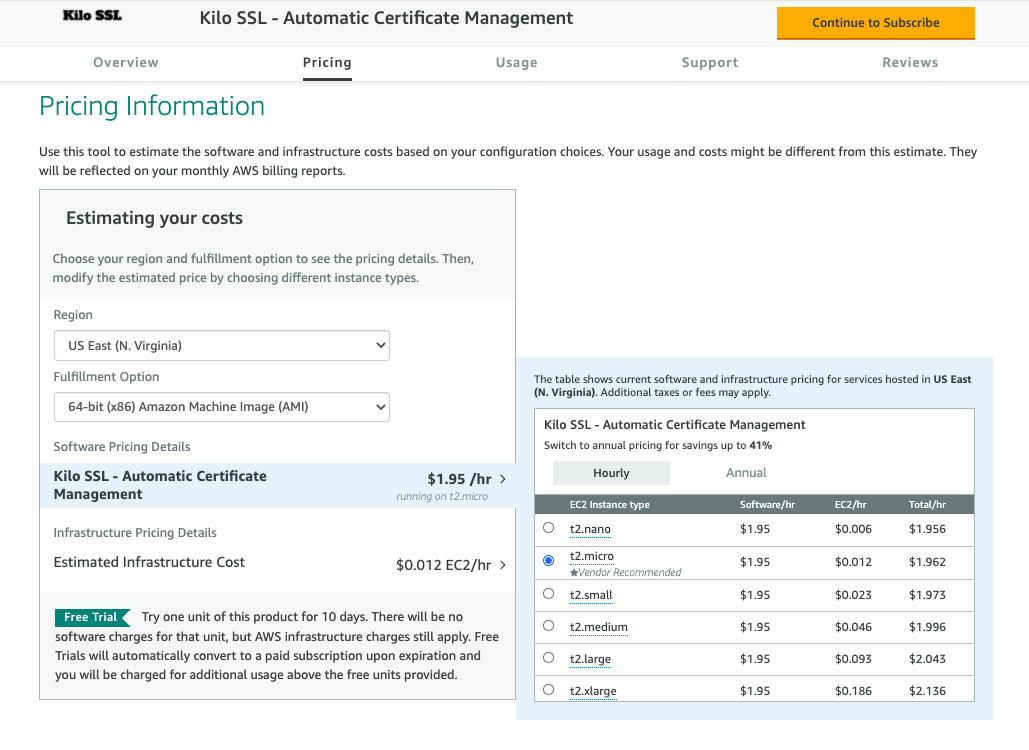
Task: Select the t2.nano radio button
Action: 548,528
